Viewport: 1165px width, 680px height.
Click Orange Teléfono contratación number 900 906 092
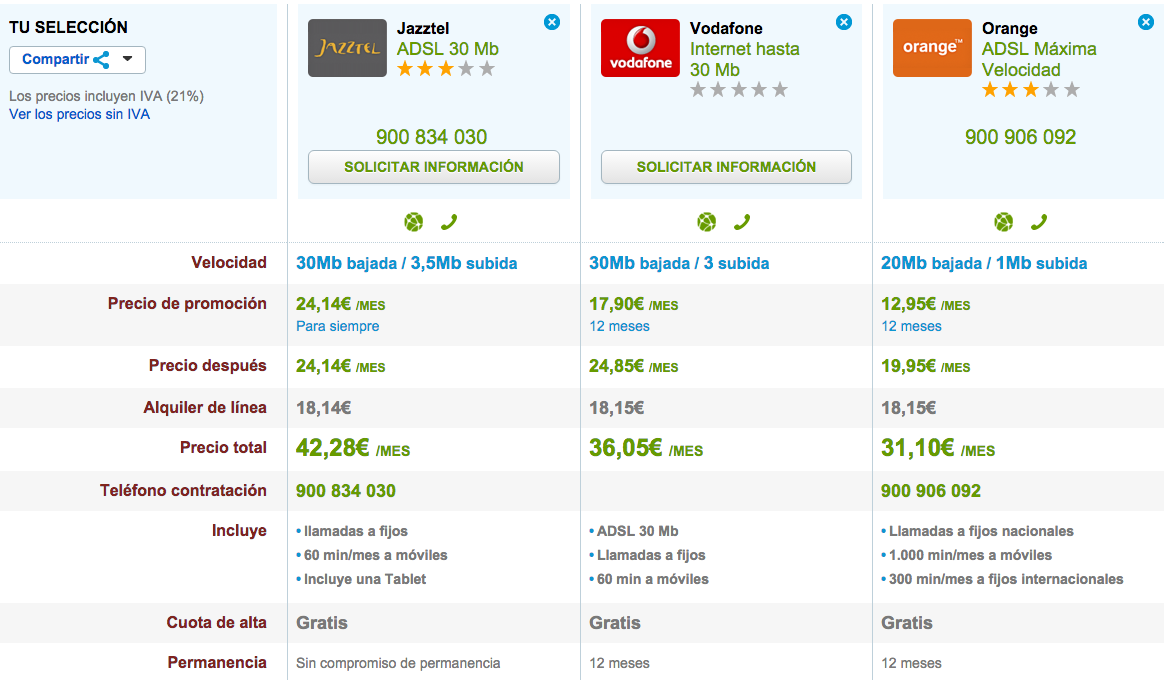coord(930,491)
